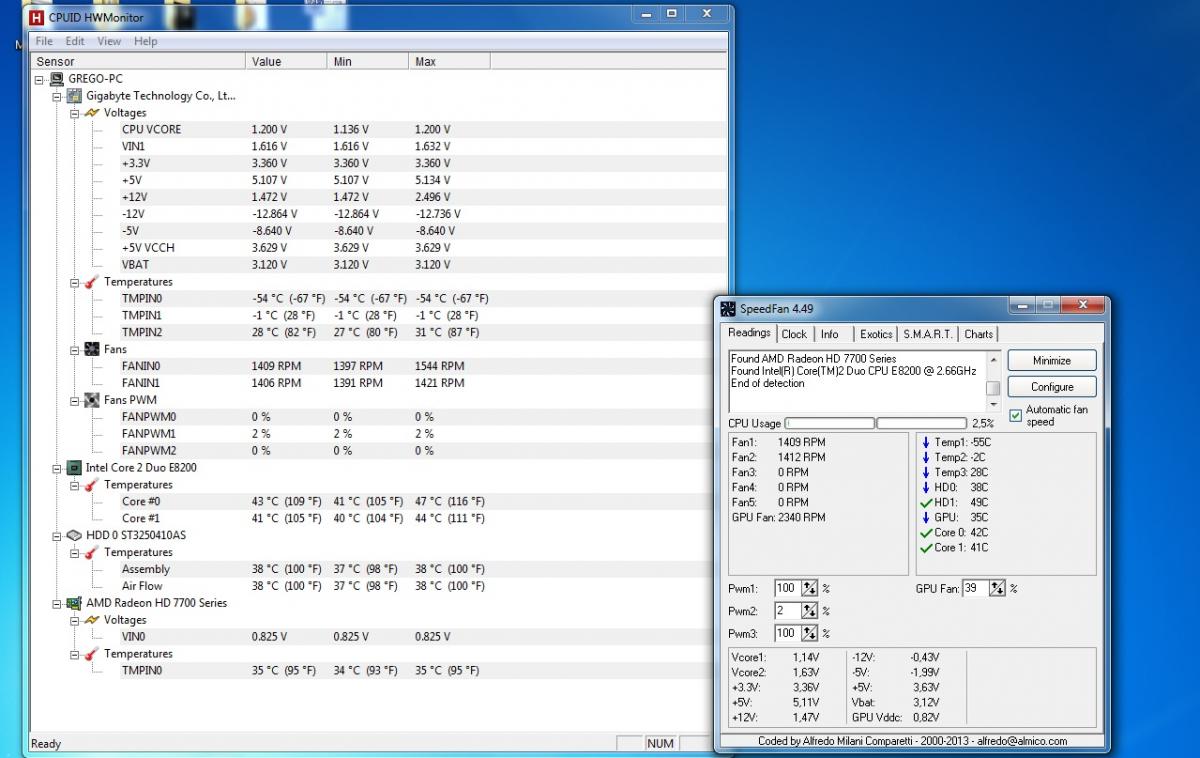The height and width of the screenshot is (758, 1200).
Task: Click the Max column header
Action: [x=450, y=61]
